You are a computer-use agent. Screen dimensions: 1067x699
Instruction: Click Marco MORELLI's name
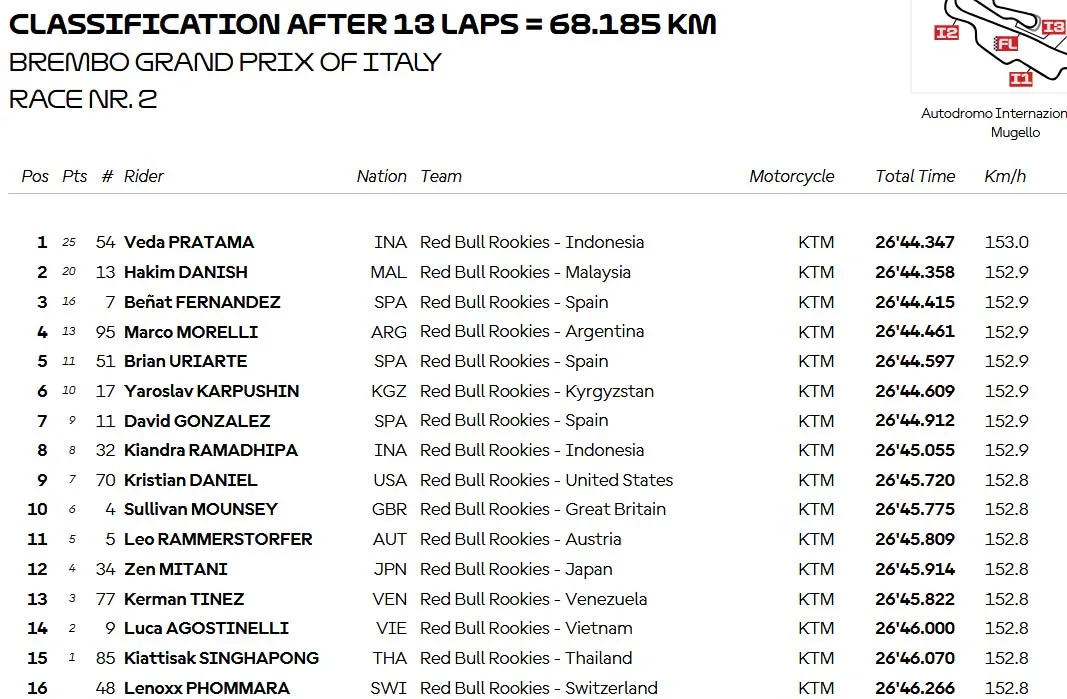[x=191, y=332]
